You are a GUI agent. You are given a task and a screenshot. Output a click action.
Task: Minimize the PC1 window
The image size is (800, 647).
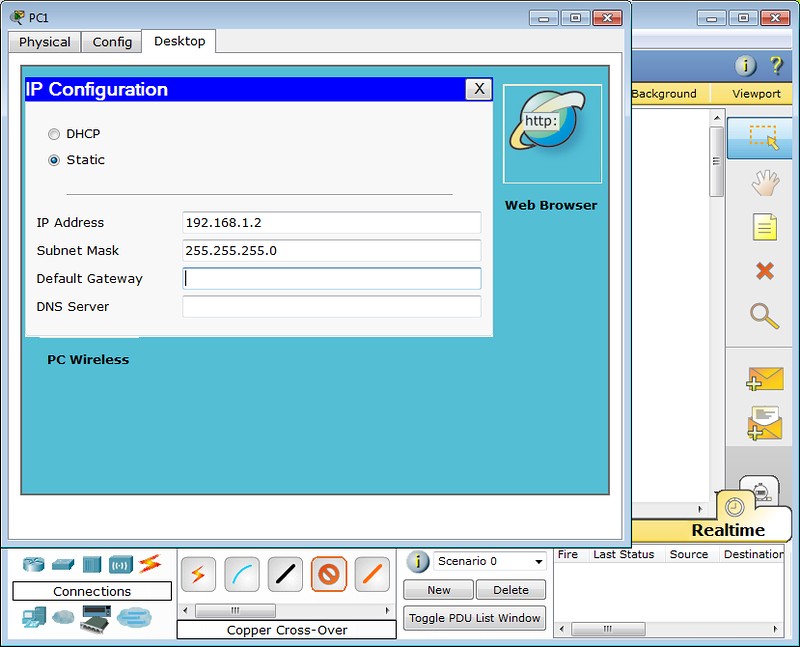[x=544, y=18]
